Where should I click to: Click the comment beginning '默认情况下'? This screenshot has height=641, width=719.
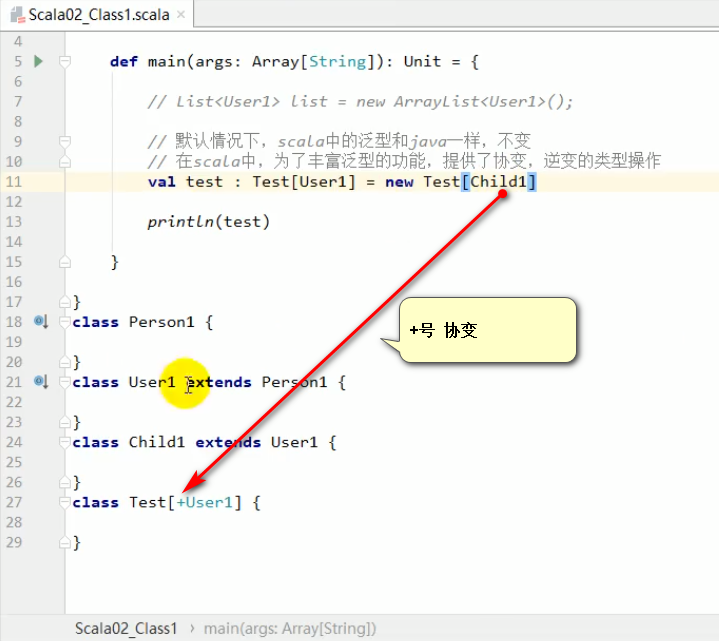339,141
